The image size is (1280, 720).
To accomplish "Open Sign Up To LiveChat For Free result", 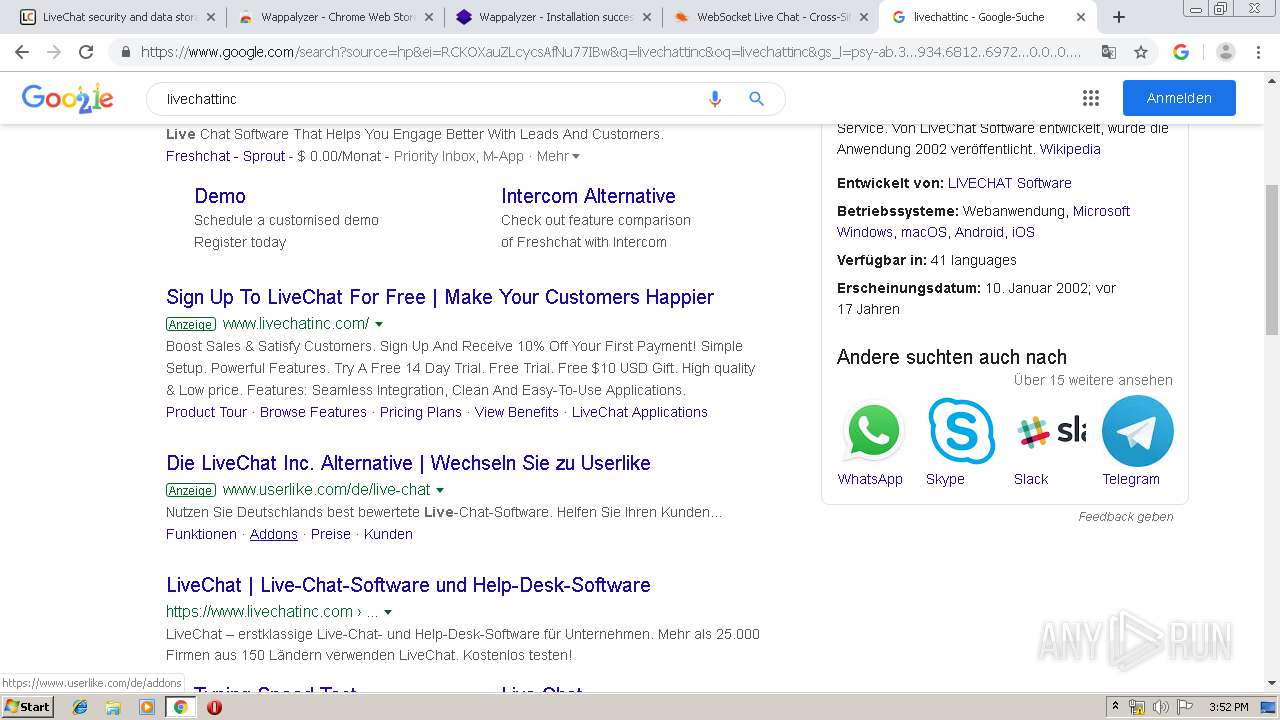I will [x=440, y=297].
